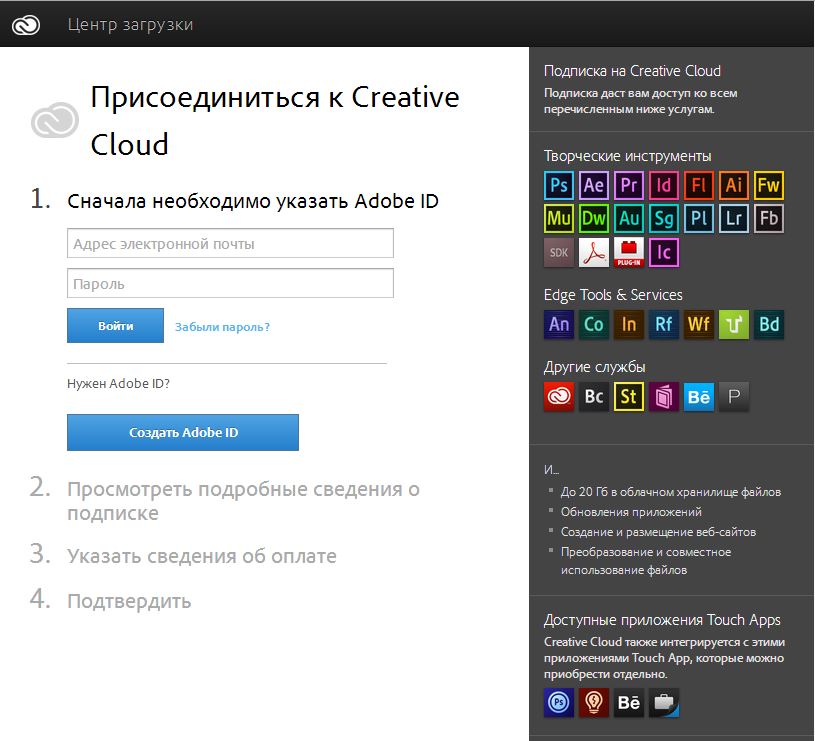
Task: Open the Business Catalyst (Bc) icon
Action: 594,396
